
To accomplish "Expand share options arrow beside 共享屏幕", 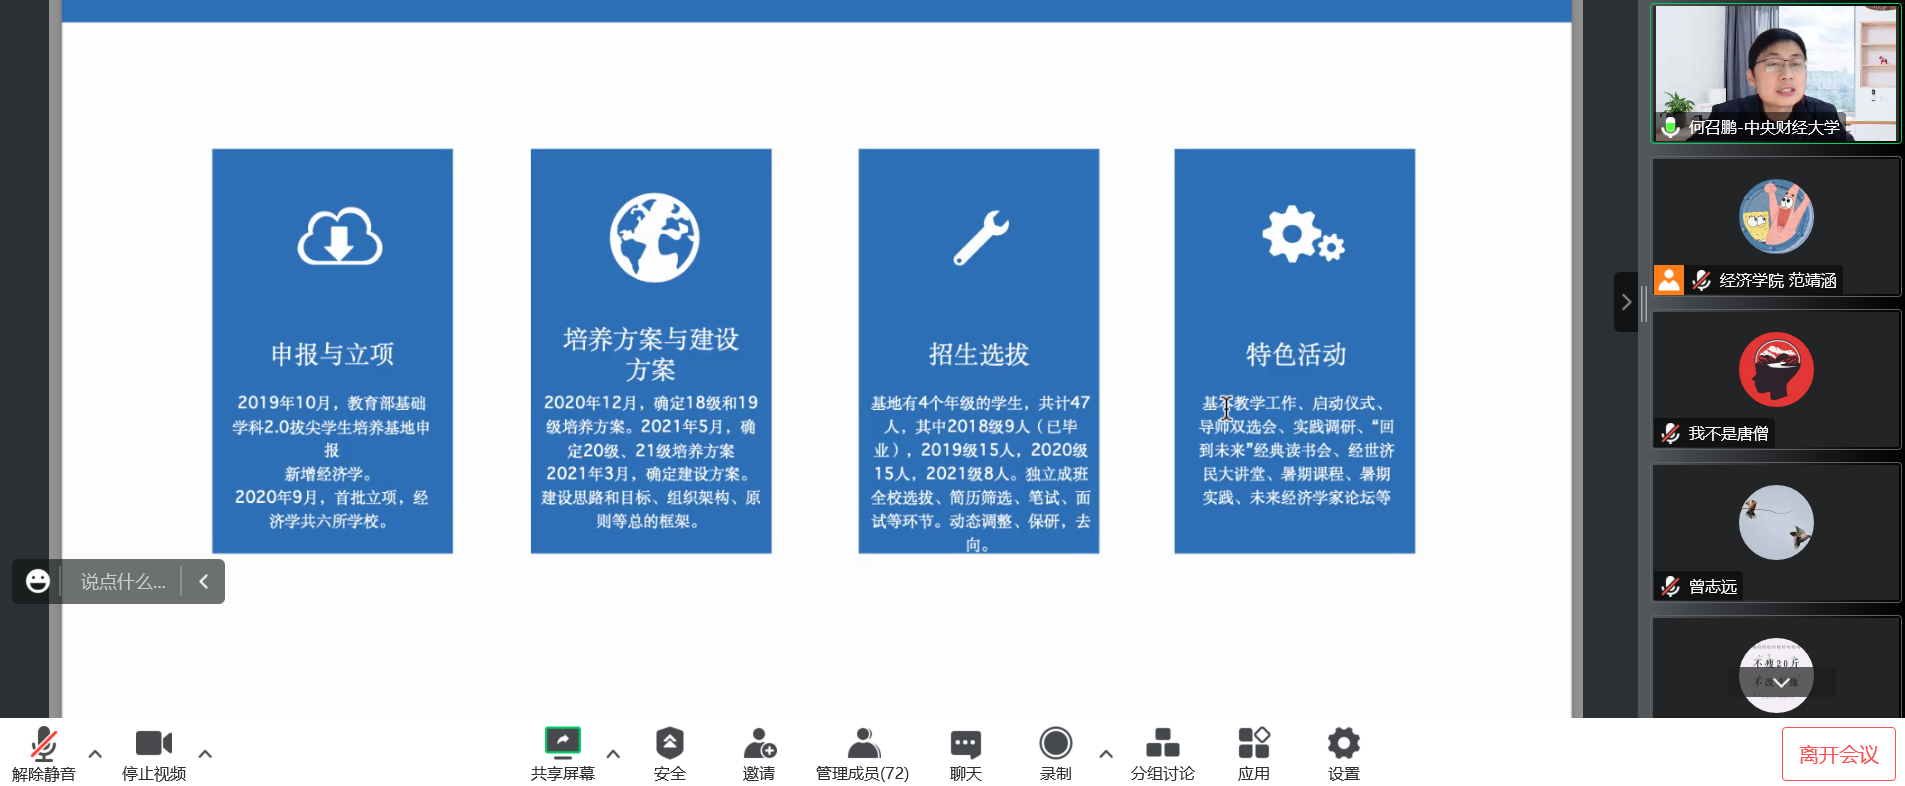I will [x=613, y=754].
